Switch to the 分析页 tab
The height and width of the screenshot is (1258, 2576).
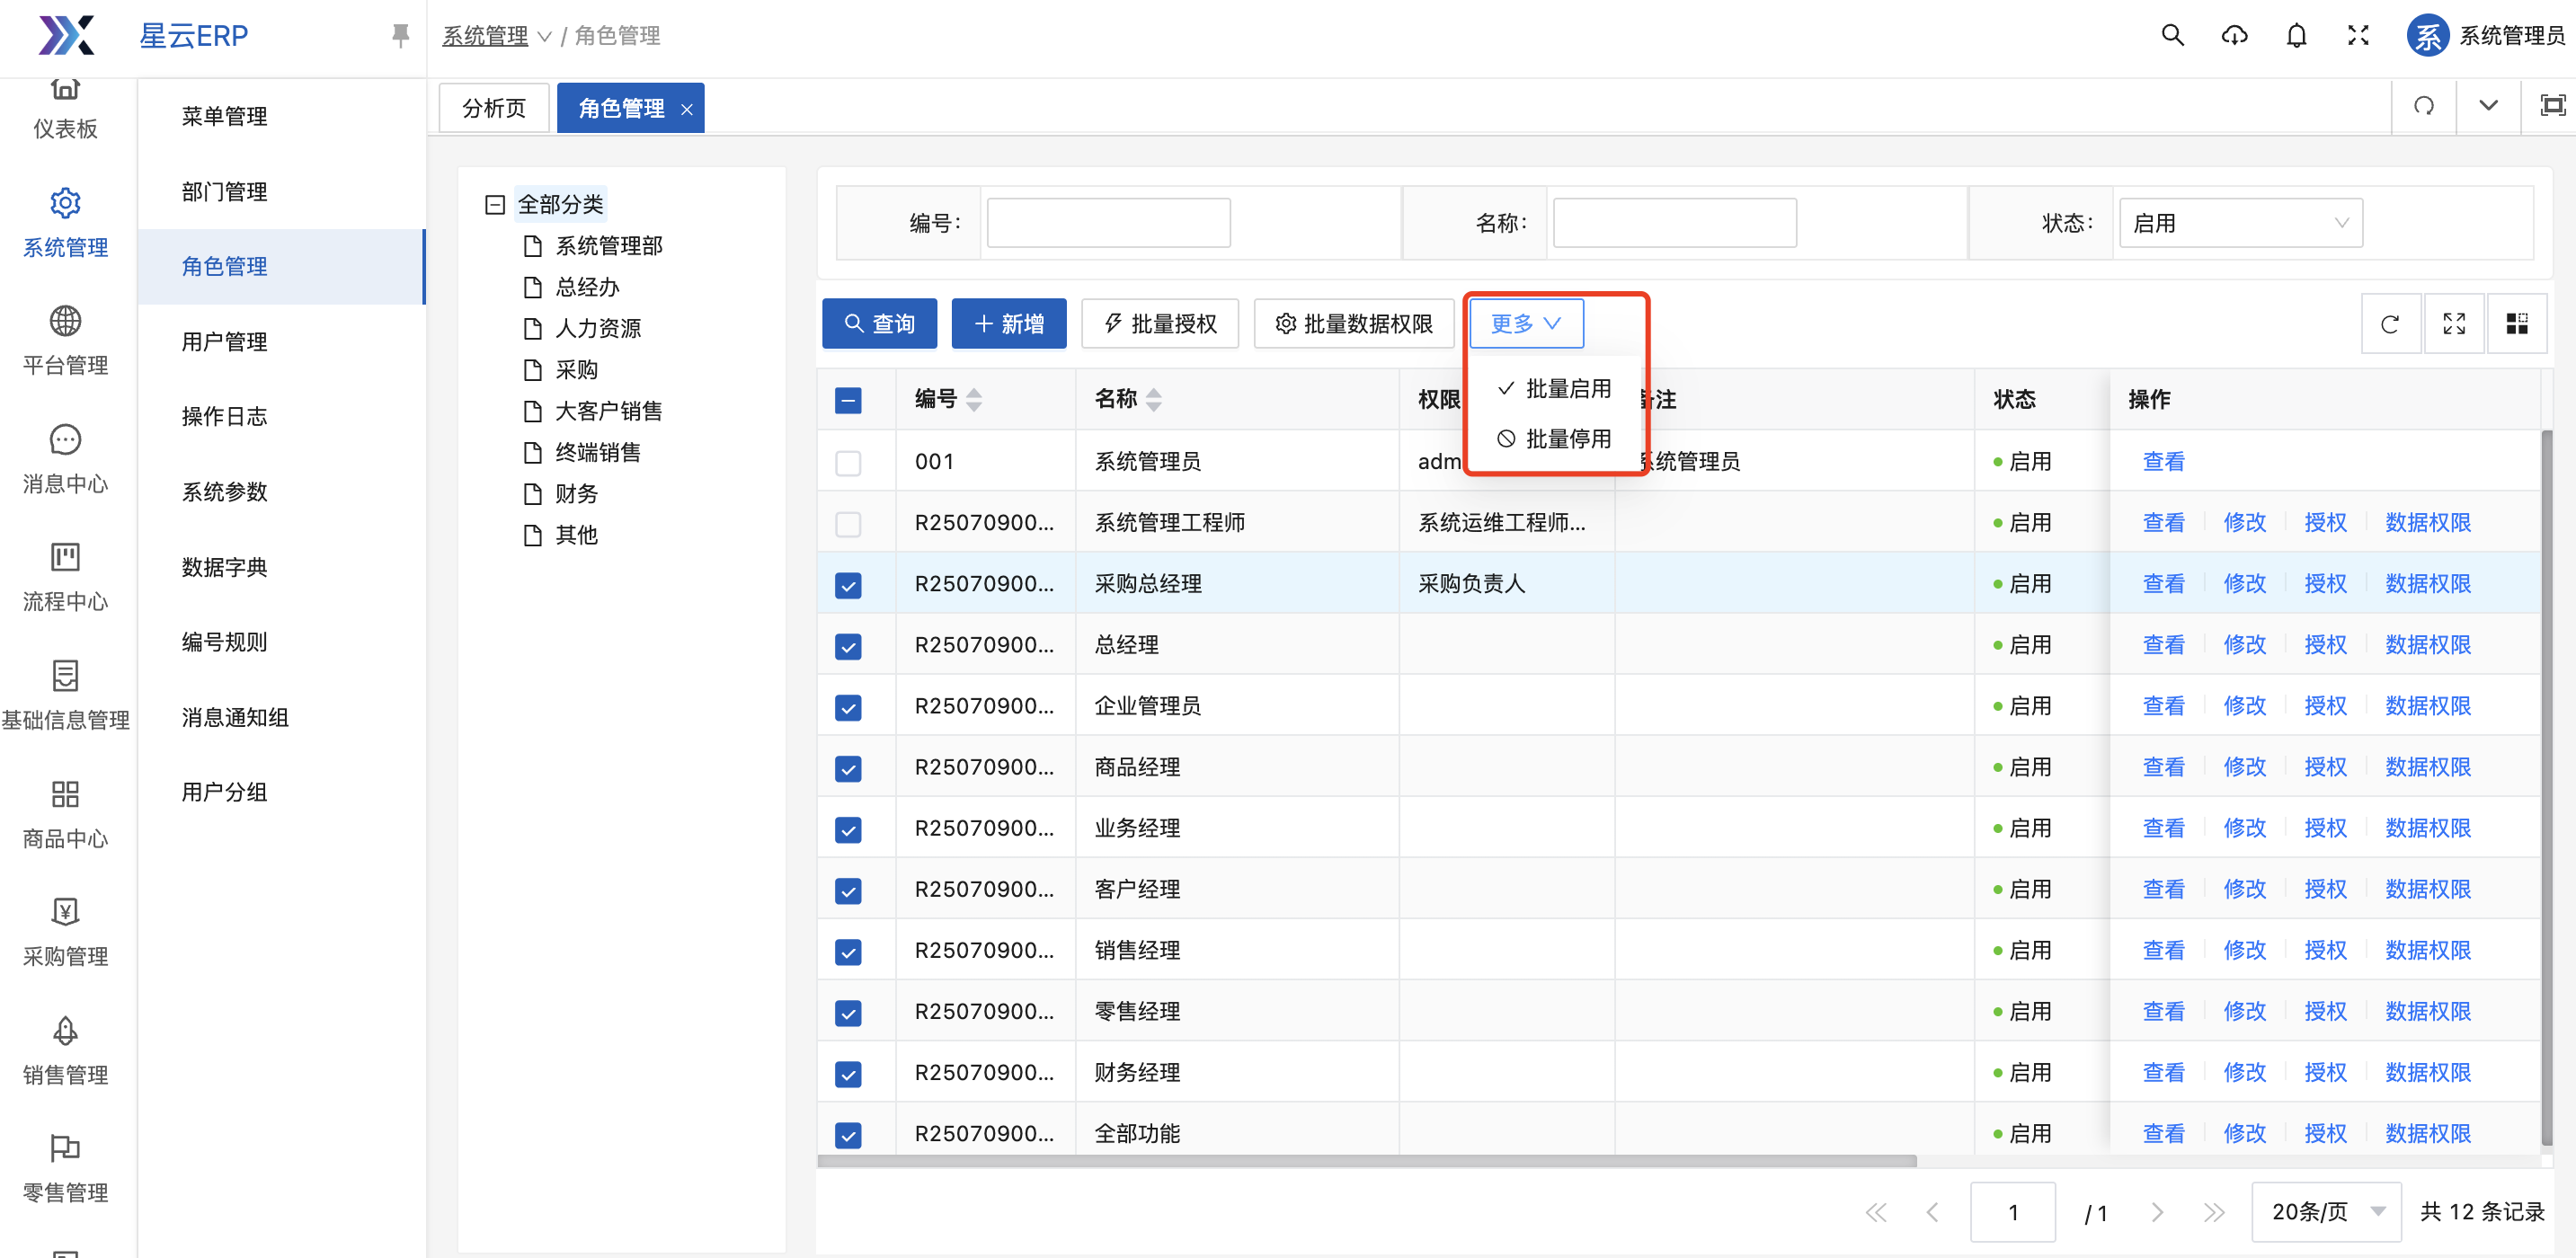[494, 108]
